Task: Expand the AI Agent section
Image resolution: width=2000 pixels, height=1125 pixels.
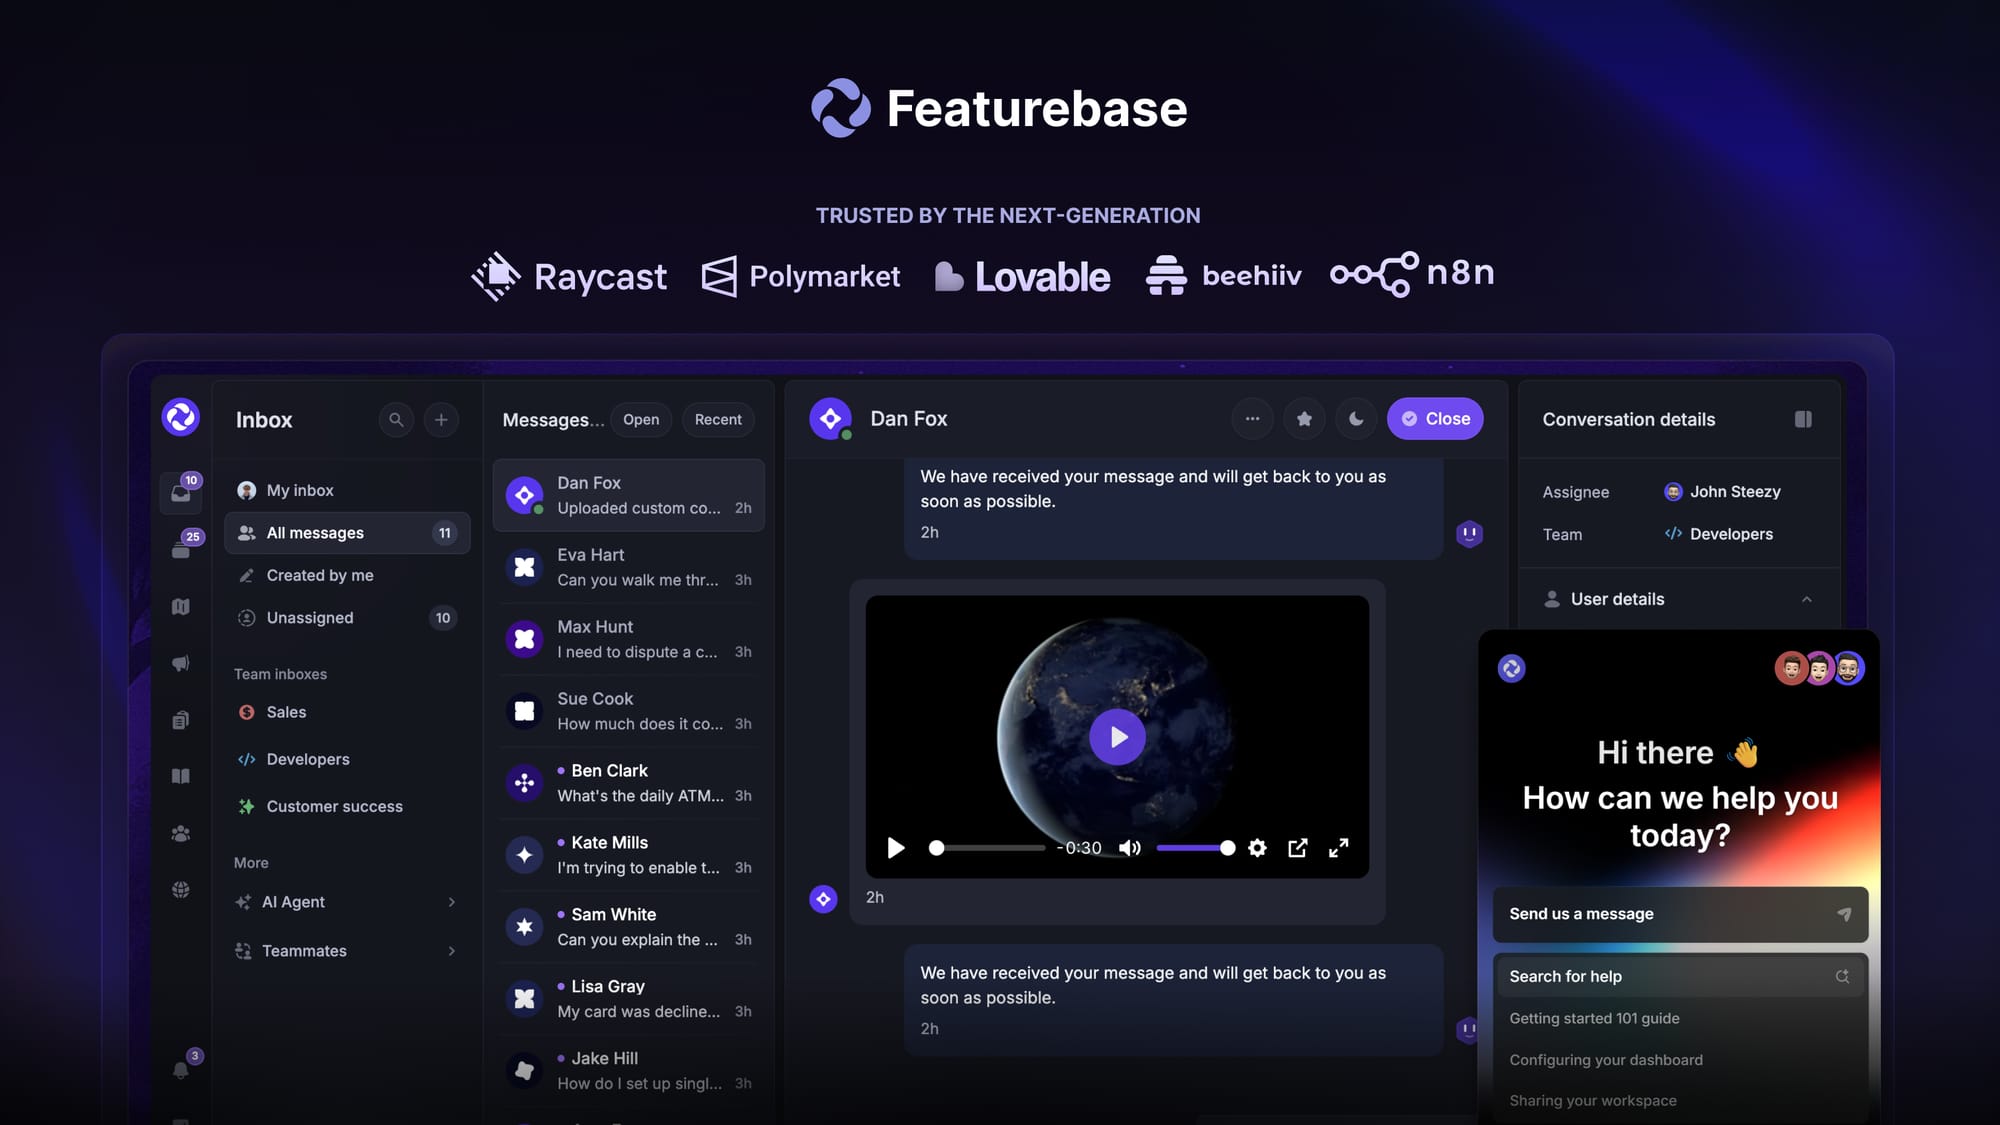Action: (451, 901)
